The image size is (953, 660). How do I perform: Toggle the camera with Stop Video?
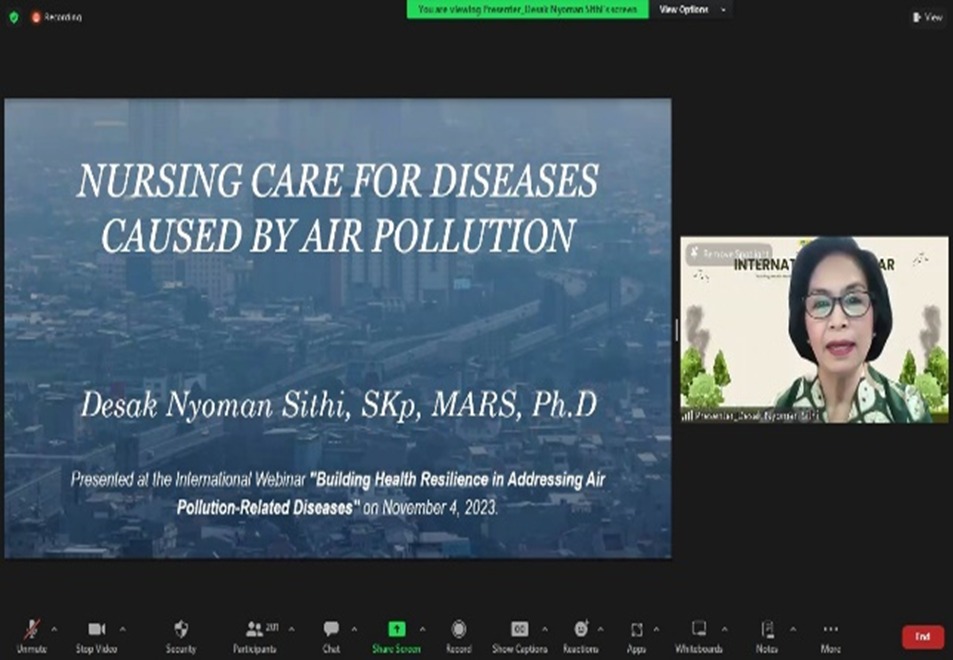97,634
